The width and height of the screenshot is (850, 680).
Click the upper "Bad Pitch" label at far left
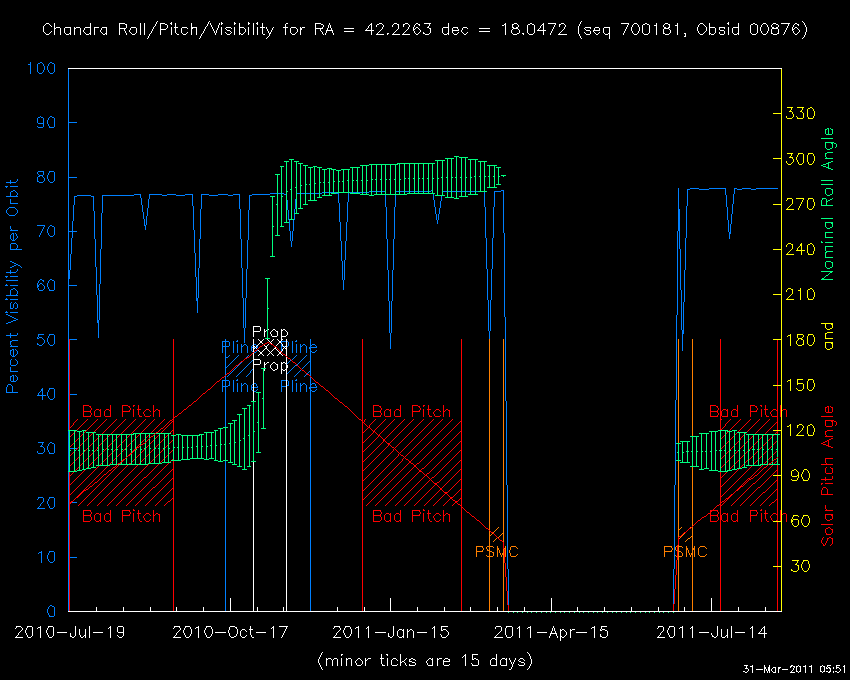click(x=120, y=411)
